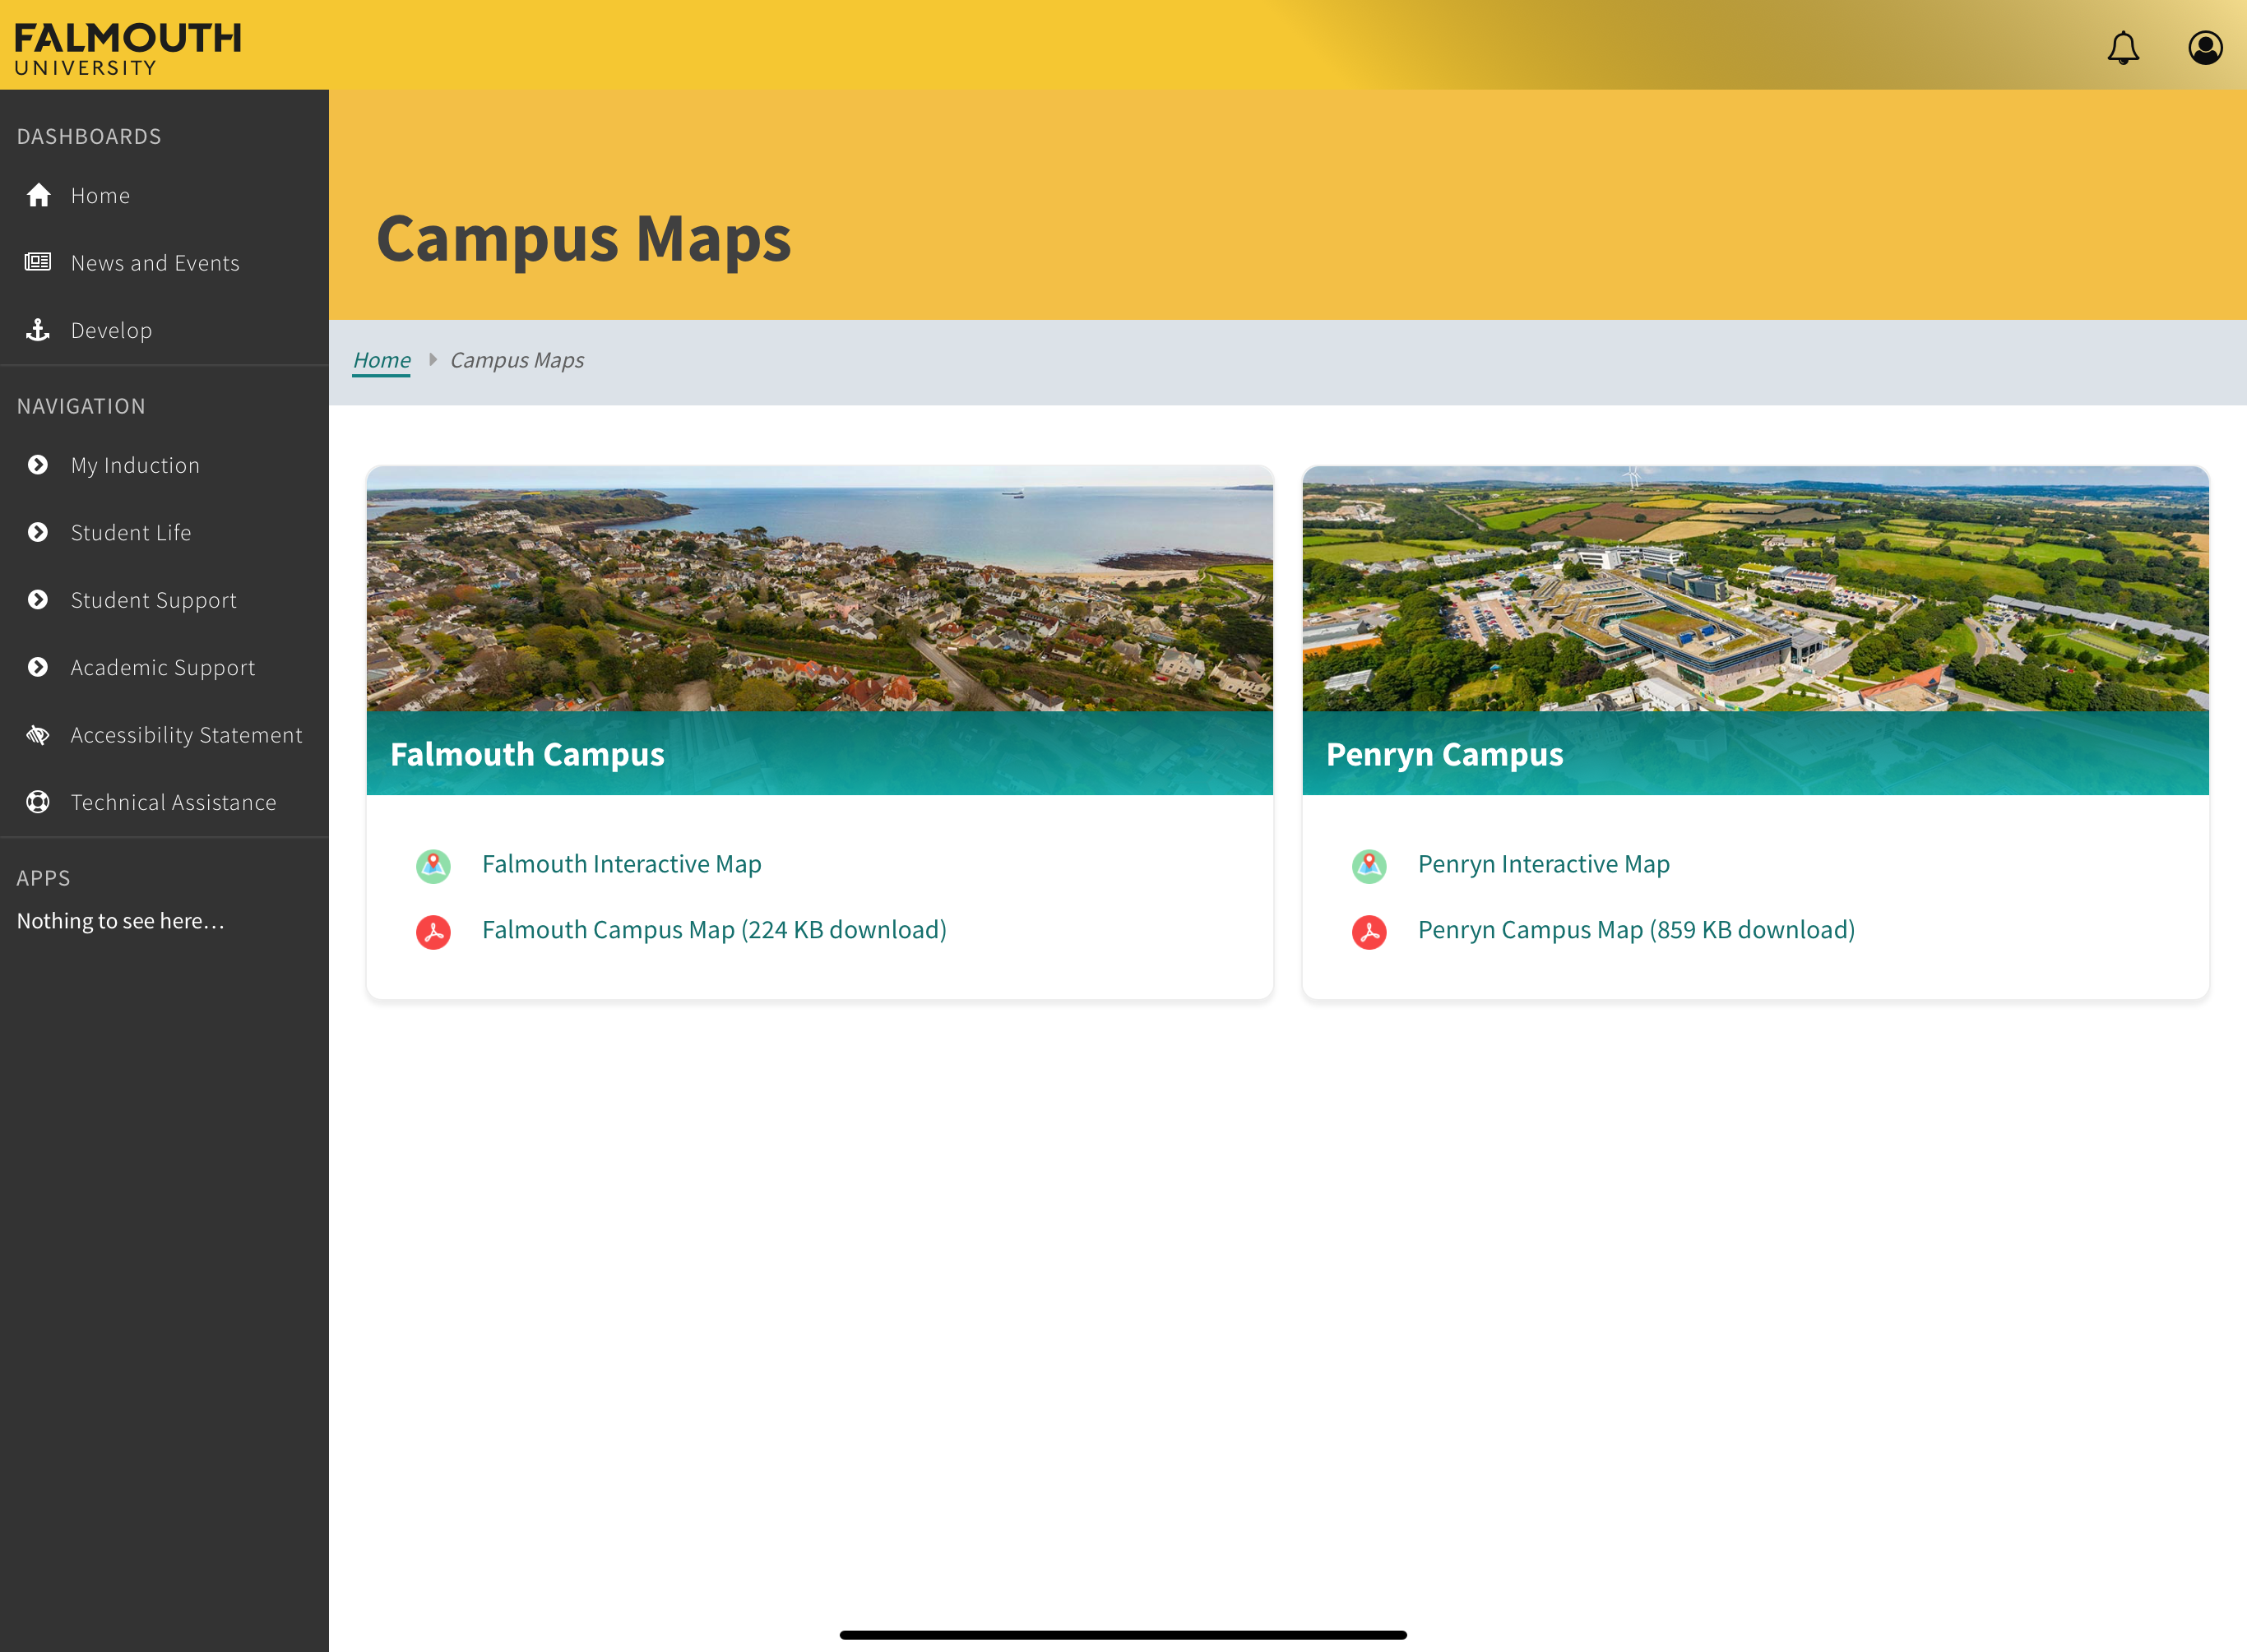Screen dimensions: 2247x1652
Task: Click the APPS section heading
Action: [43, 878]
